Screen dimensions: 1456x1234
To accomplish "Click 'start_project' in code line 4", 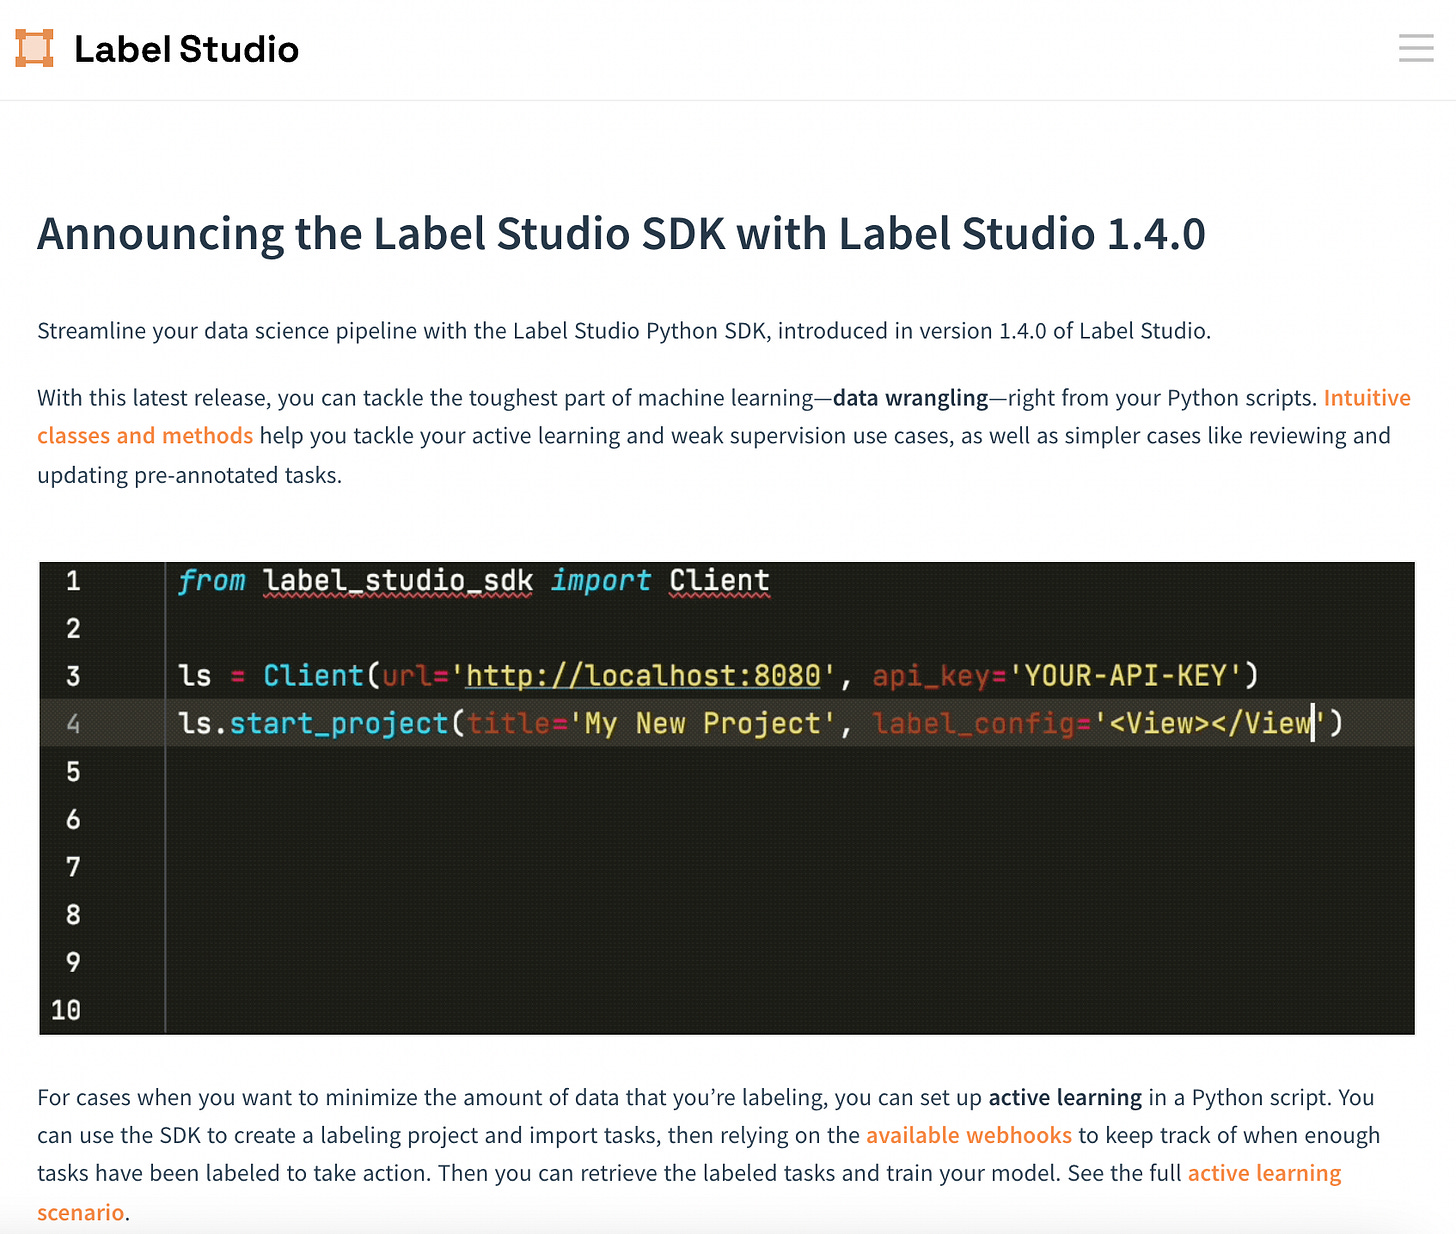I will [339, 723].
